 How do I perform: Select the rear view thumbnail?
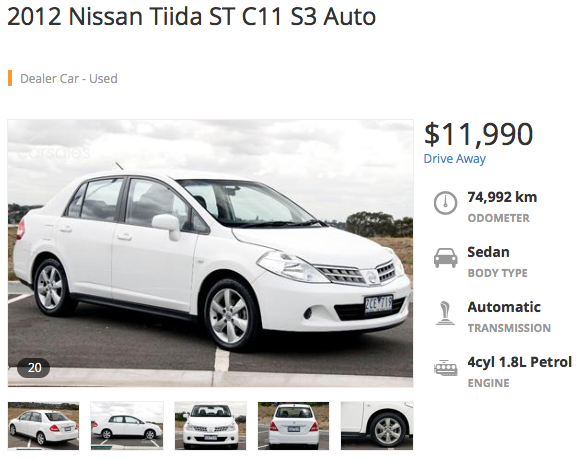(293, 426)
